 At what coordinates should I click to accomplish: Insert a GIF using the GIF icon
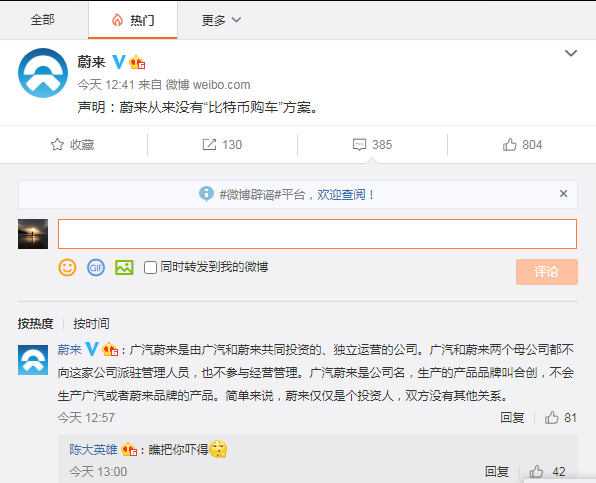click(x=96, y=268)
